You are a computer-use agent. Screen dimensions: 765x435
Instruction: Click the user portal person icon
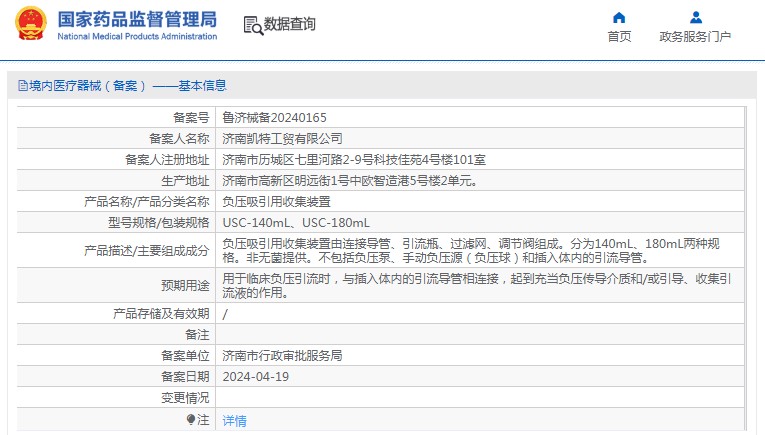pyautogui.click(x=696, y=17)
